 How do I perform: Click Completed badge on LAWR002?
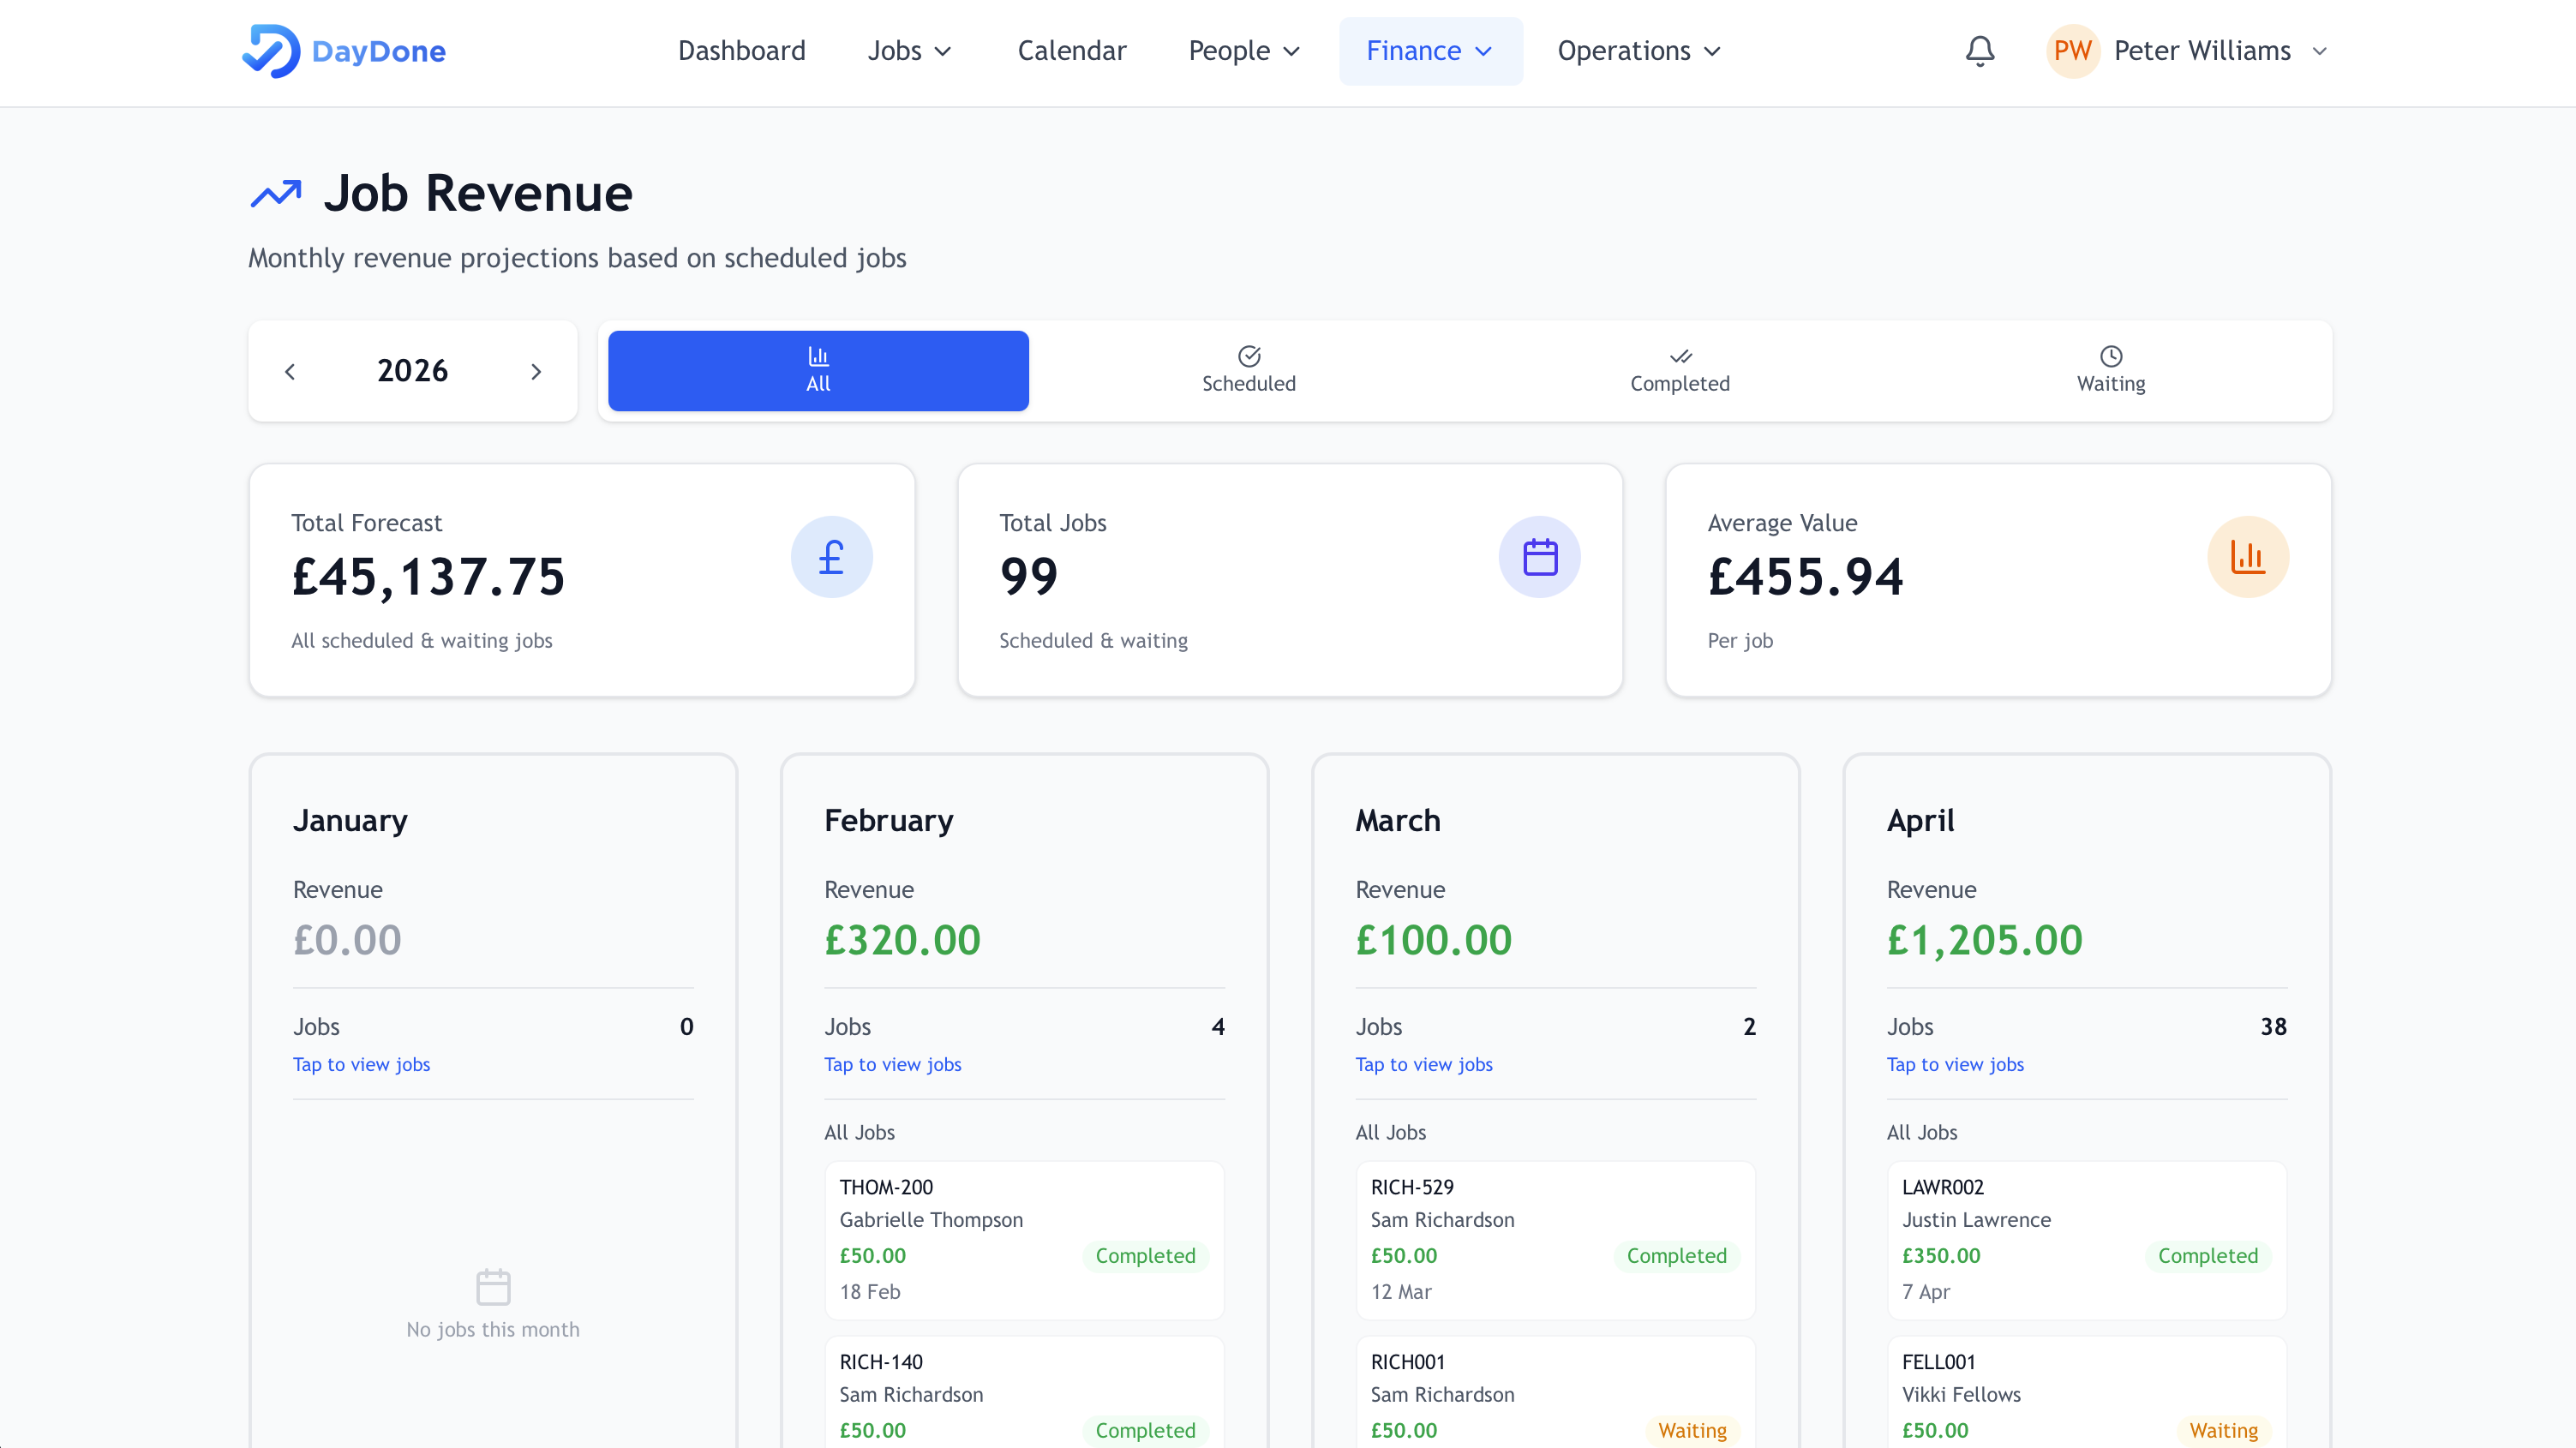tap(2207, 1255)
